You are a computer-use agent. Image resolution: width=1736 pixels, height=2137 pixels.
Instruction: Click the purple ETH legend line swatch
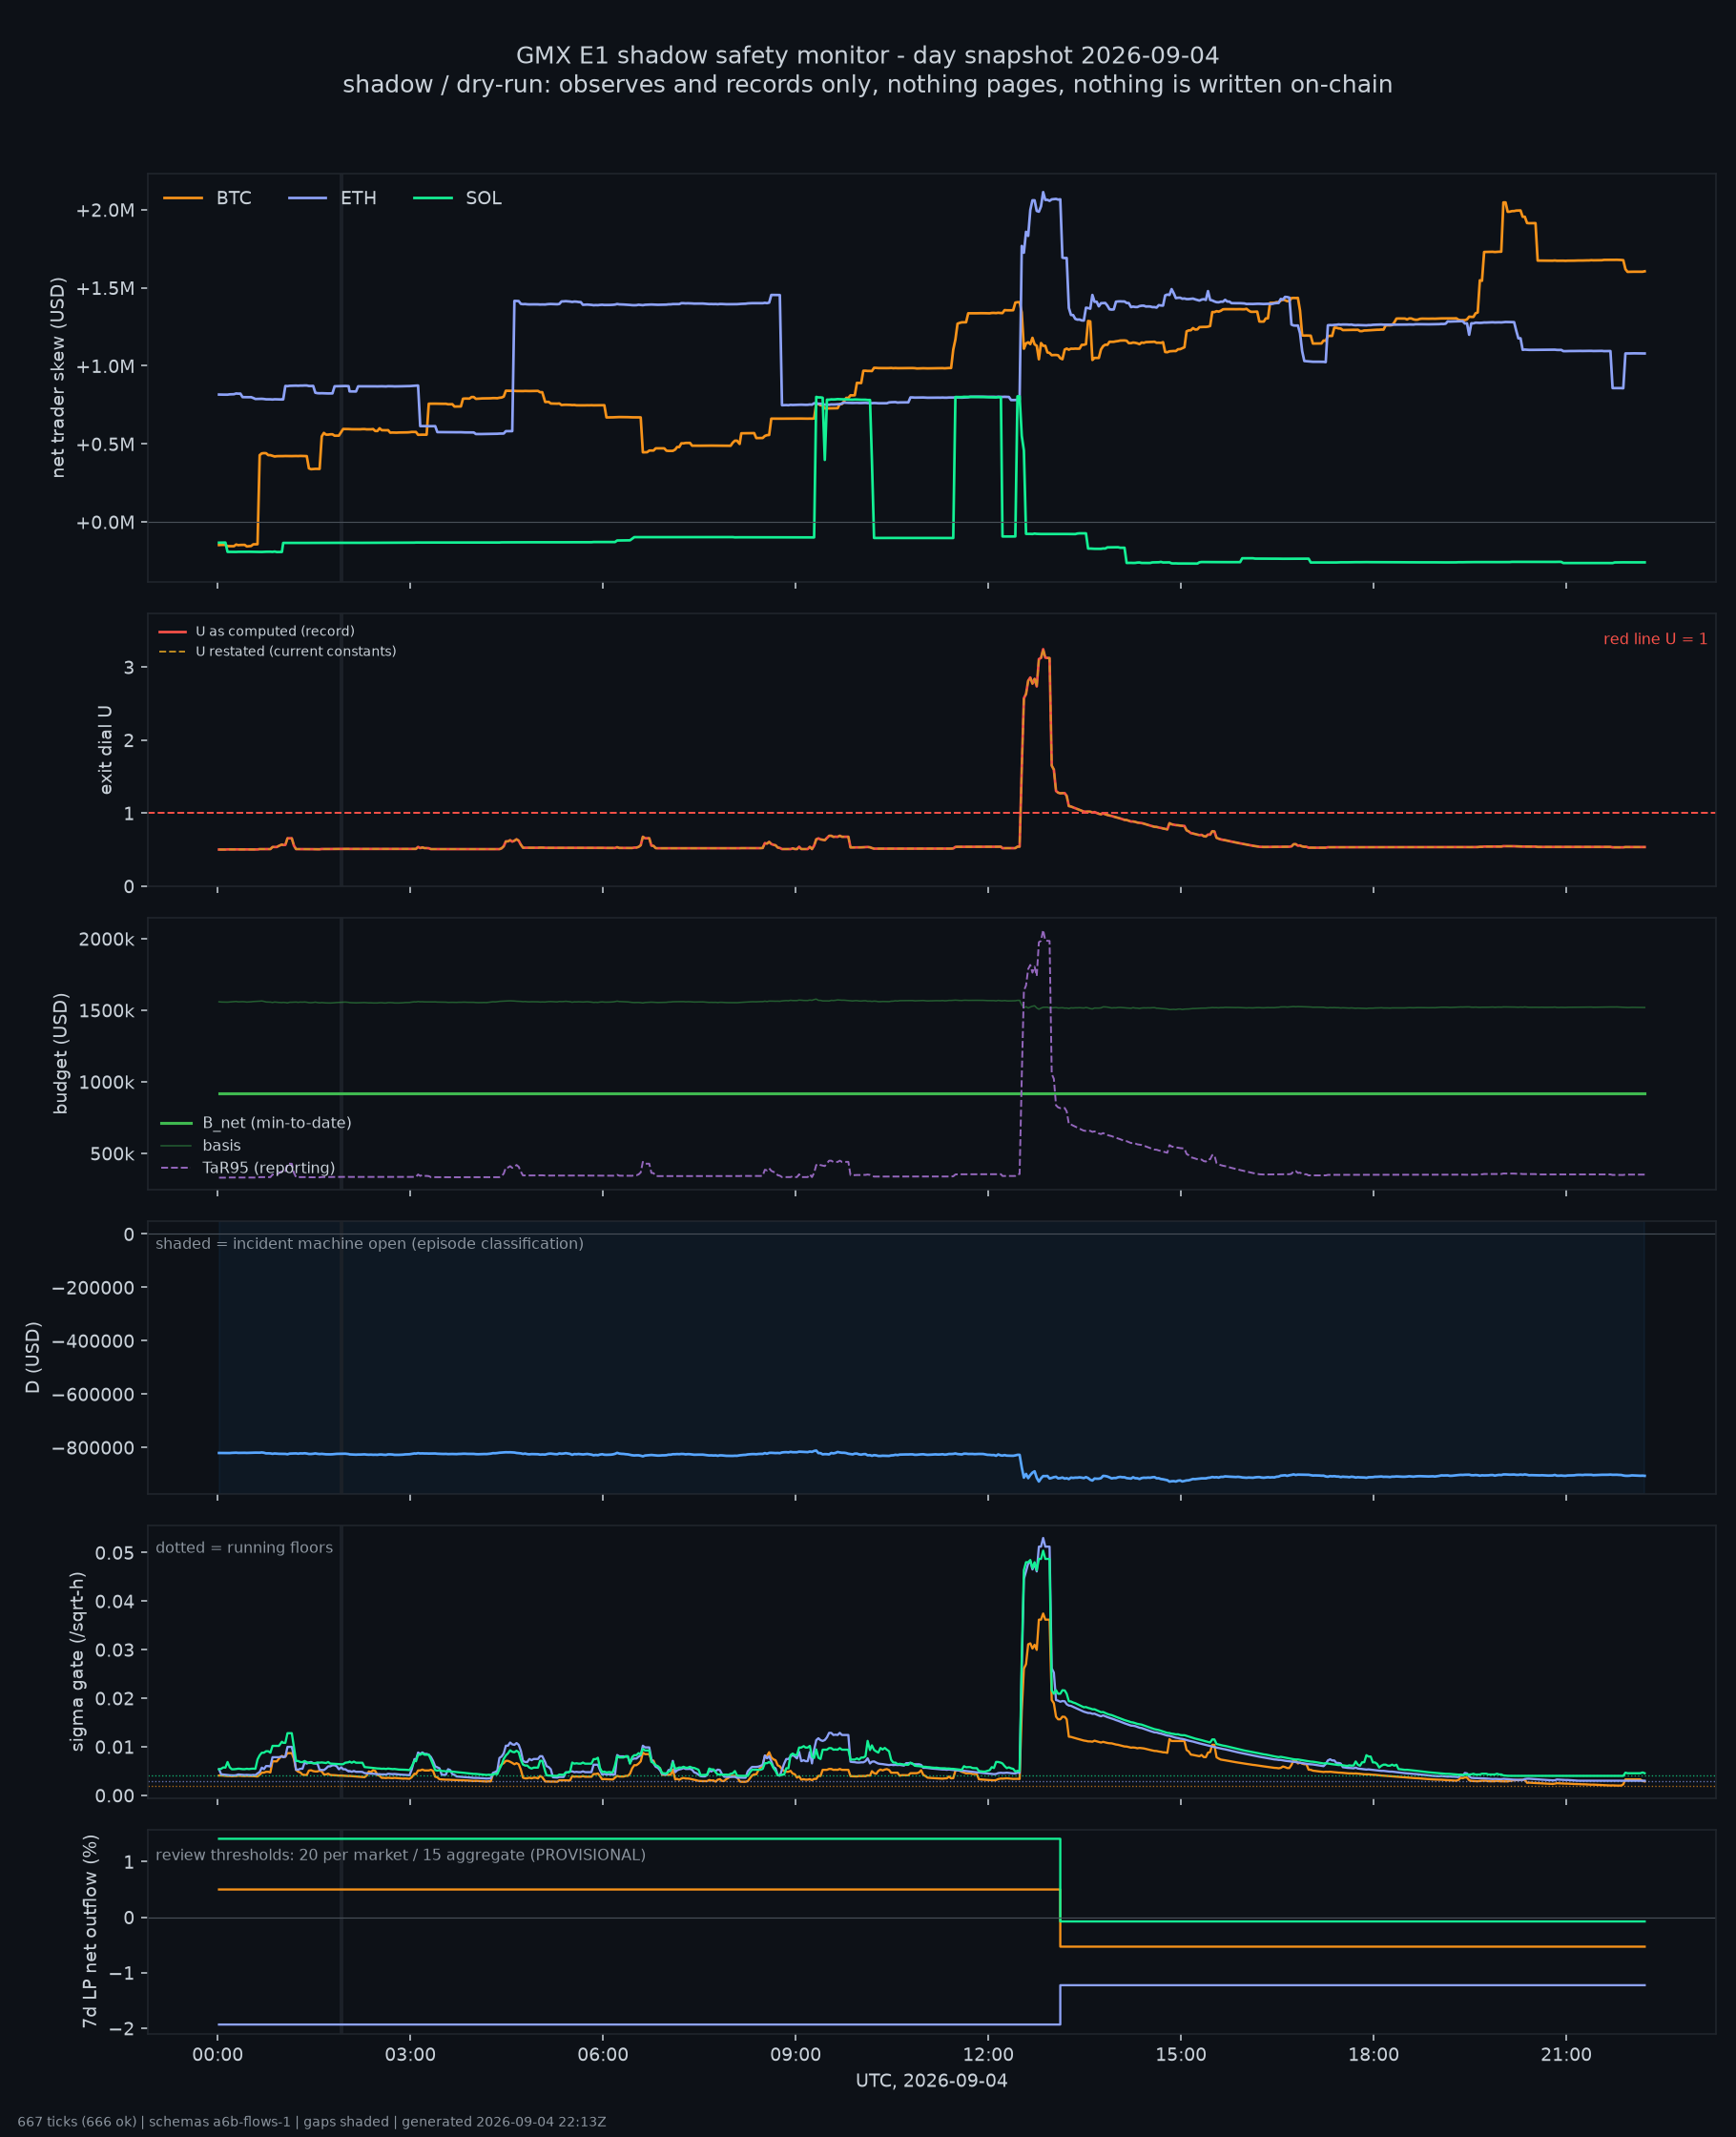(308, 198)
